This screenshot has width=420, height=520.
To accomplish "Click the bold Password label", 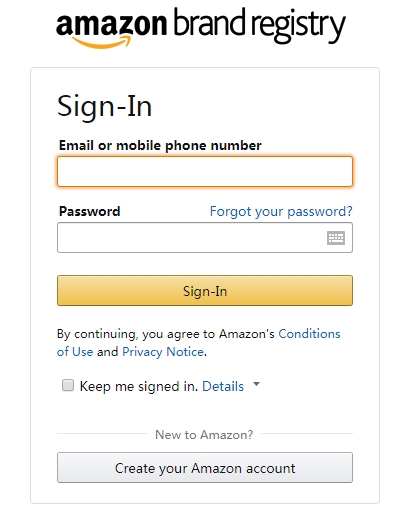I will 89,211.
